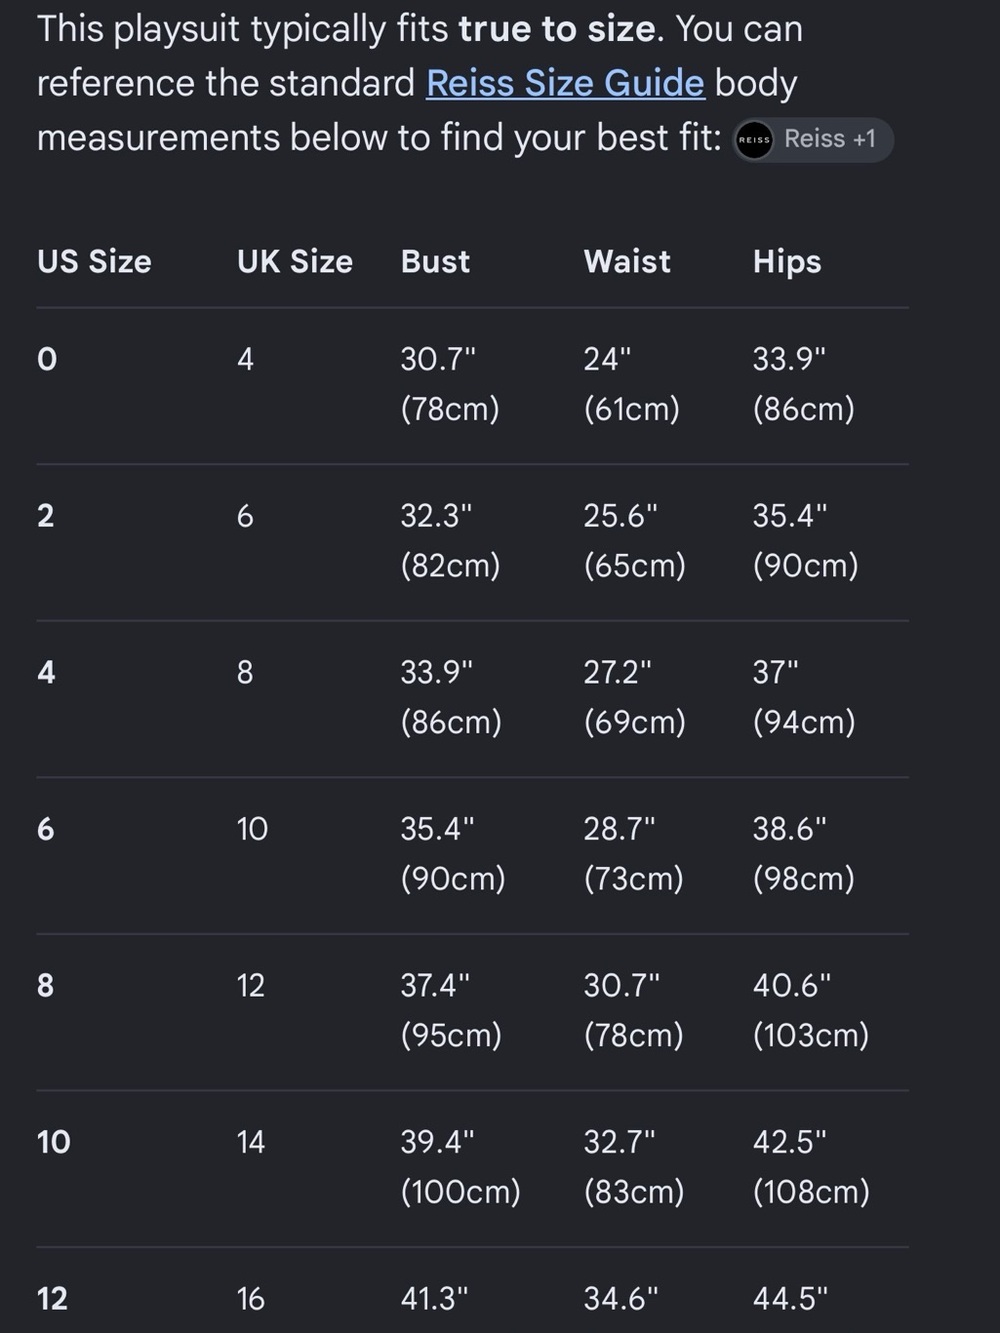Click the Reiss +1 source chip
Screen dimensions: 1000x1333
813,139
